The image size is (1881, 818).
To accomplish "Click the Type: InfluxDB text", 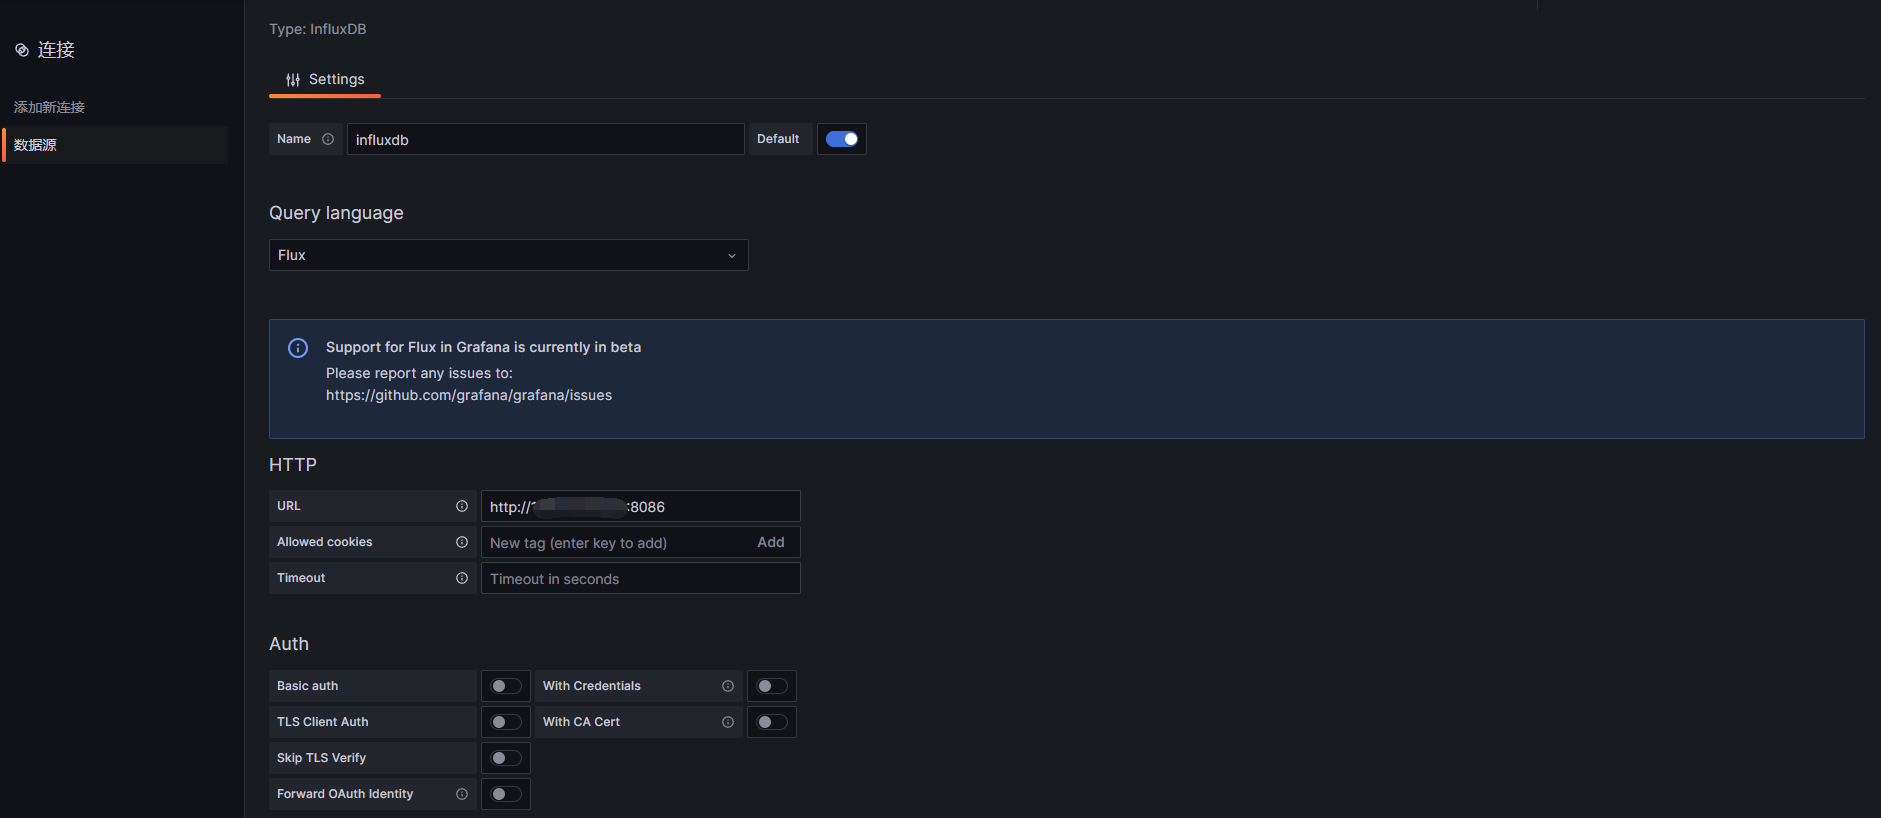I will [318, 29].
